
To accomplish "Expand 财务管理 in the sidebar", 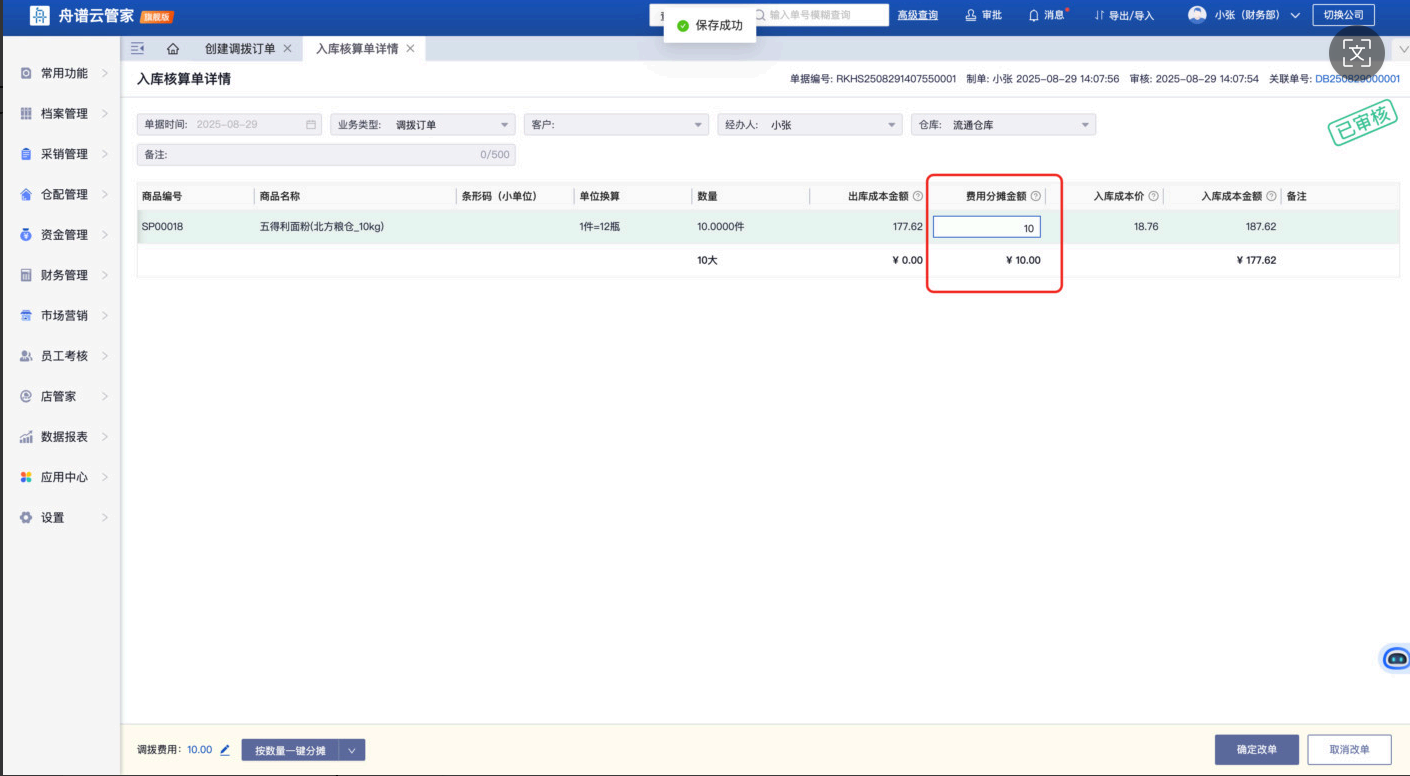I will pos(64,275).
